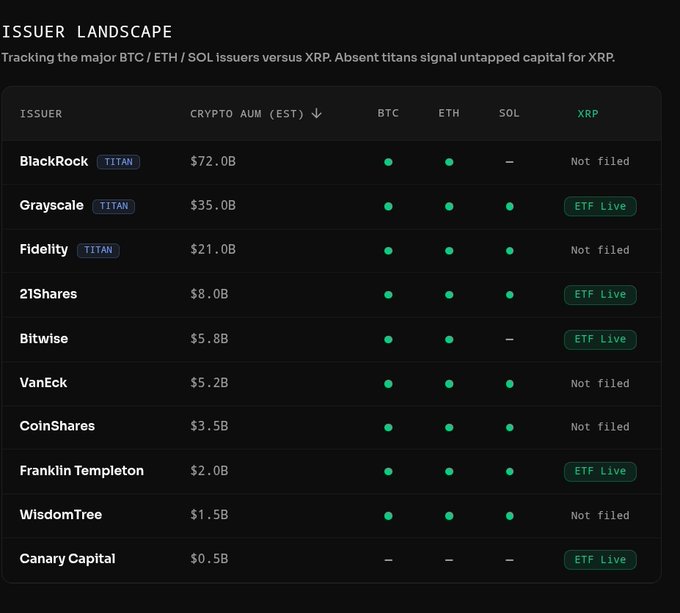The image size is (680, 613).
Task: Click Grayscale's green SOL dot
Action: (x=510, y=206)
